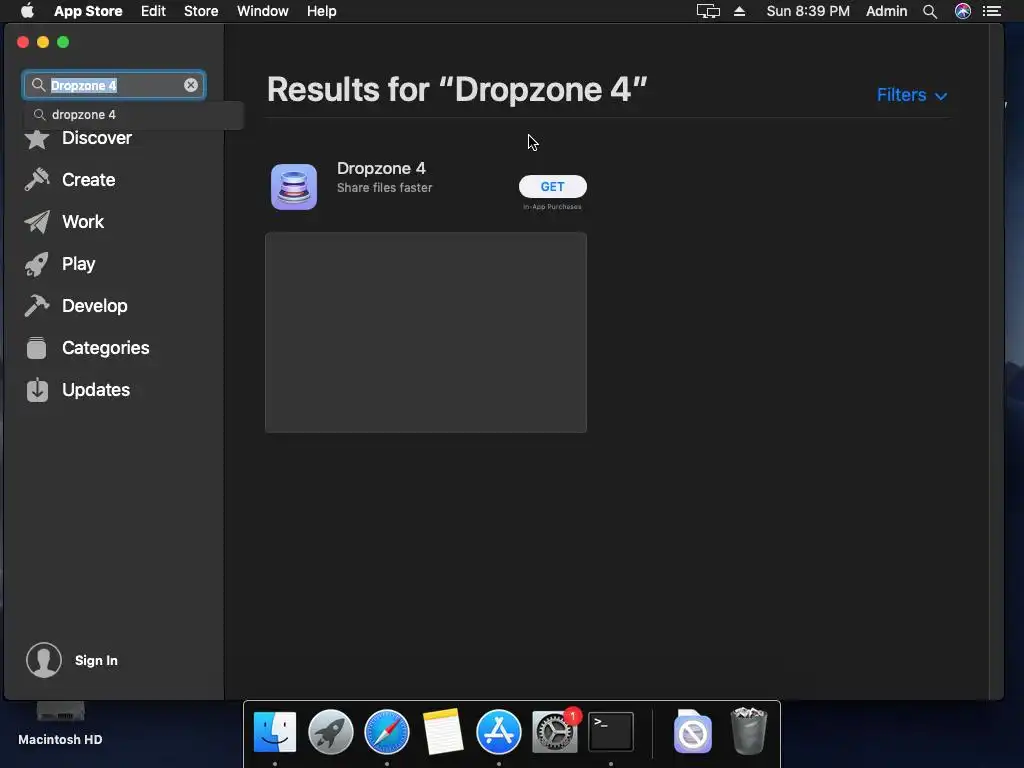
Task: Click the magnifier icon in search field
Action: point(39,85)
